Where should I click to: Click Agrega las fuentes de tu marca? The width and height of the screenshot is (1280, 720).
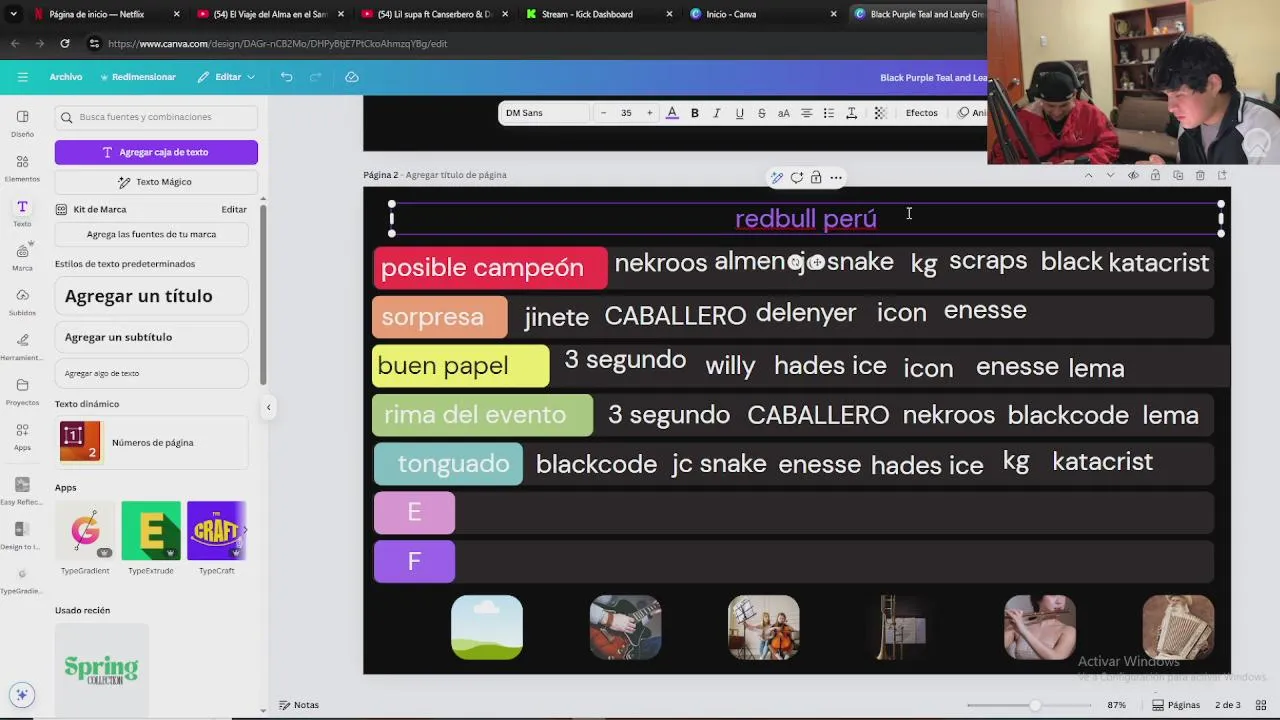point(151,234)
